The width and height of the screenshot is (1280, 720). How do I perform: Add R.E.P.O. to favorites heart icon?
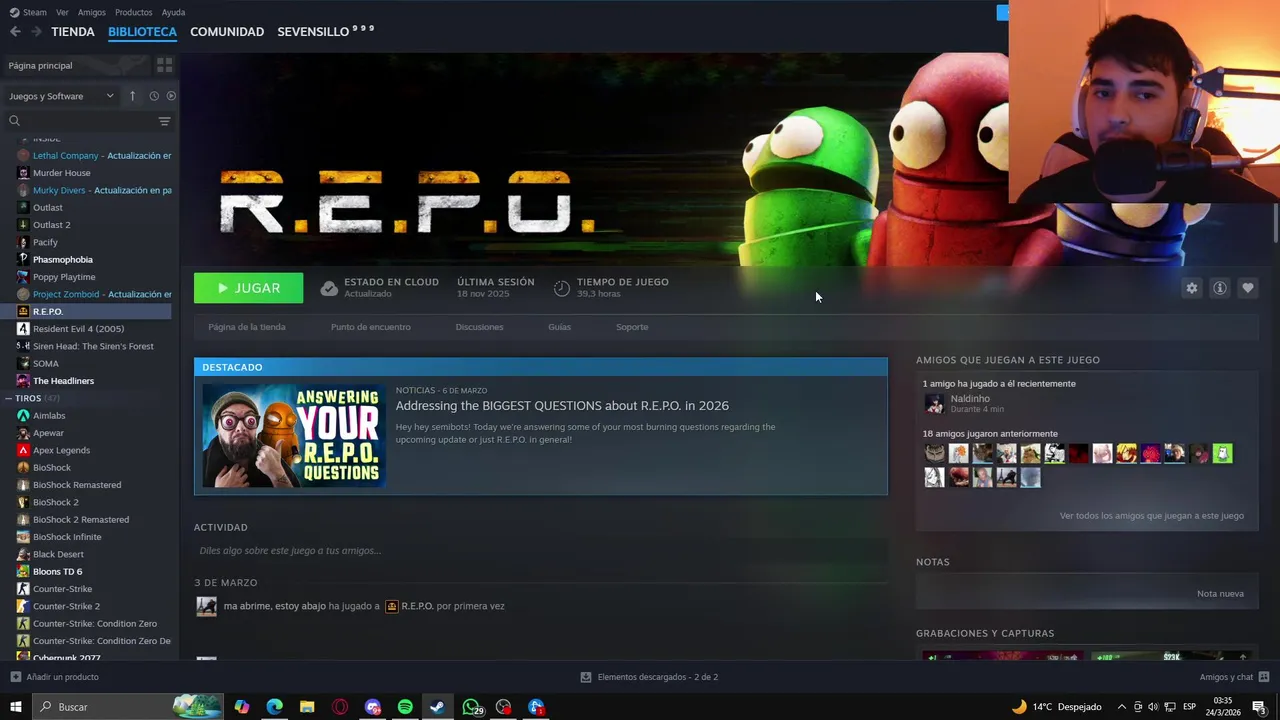(1248, 288)
